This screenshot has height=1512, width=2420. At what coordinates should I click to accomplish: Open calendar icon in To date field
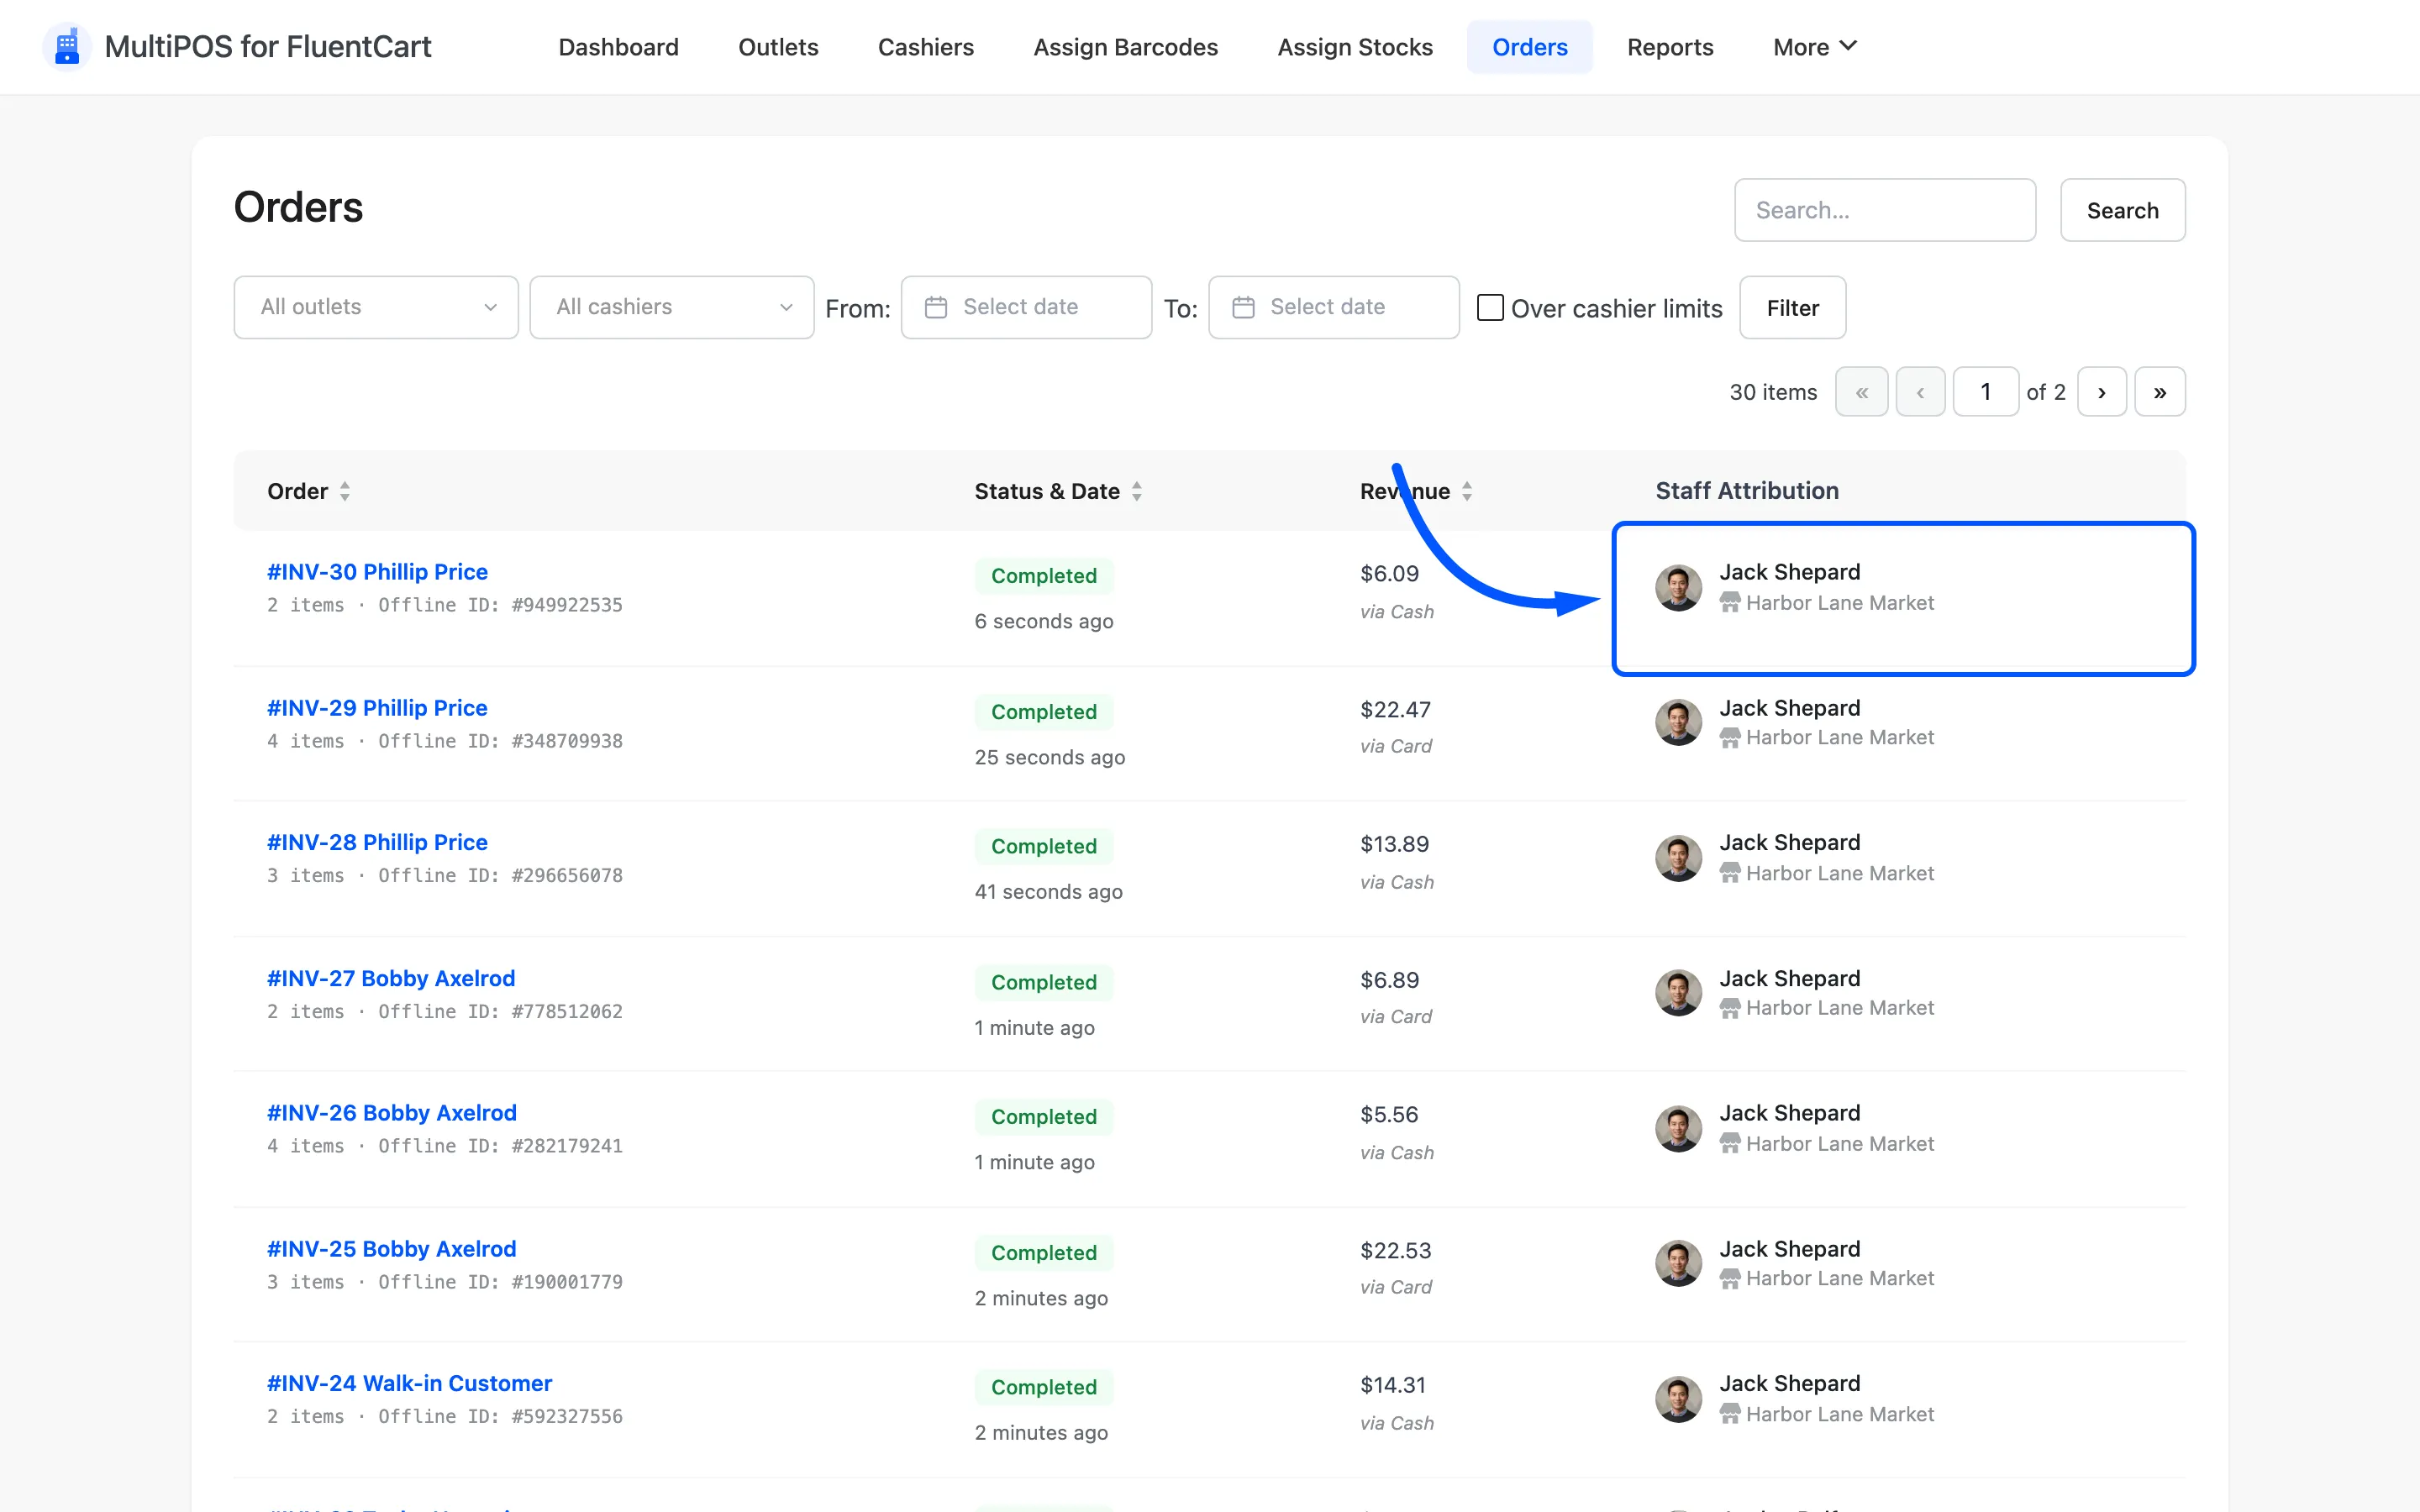click(1243, 307)
